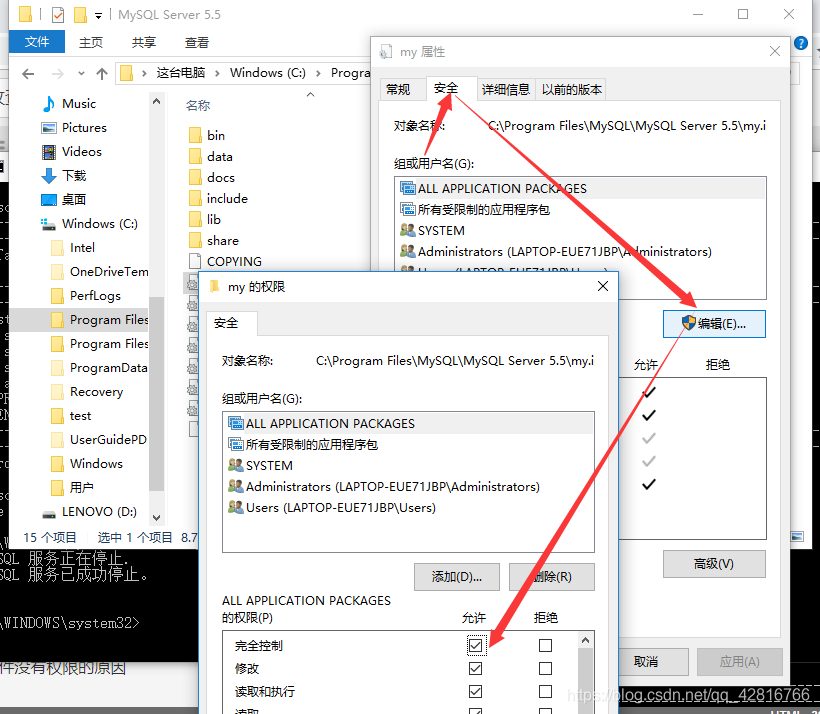The image size is (820, 714).
Task: Click permissions list scroll up arrow
Action: click(x=586, y=640)
